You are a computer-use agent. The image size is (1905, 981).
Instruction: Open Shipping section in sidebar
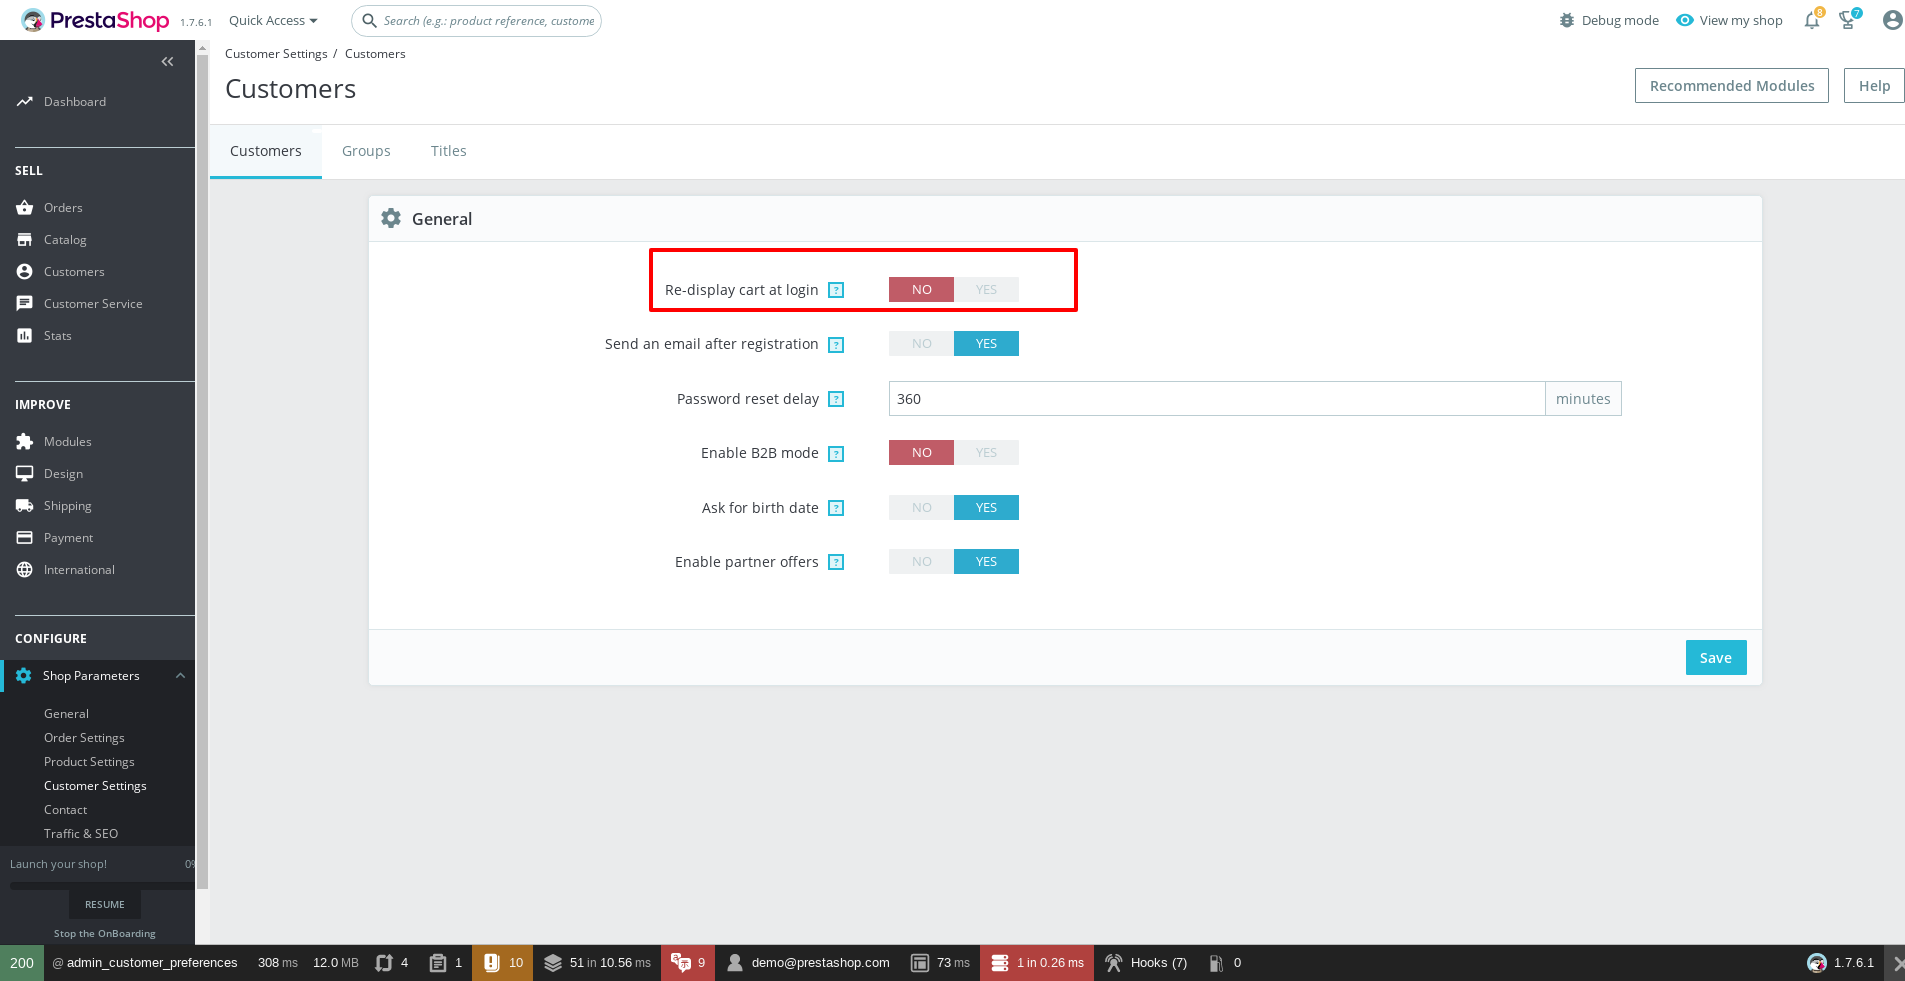(x=67, y=506)
